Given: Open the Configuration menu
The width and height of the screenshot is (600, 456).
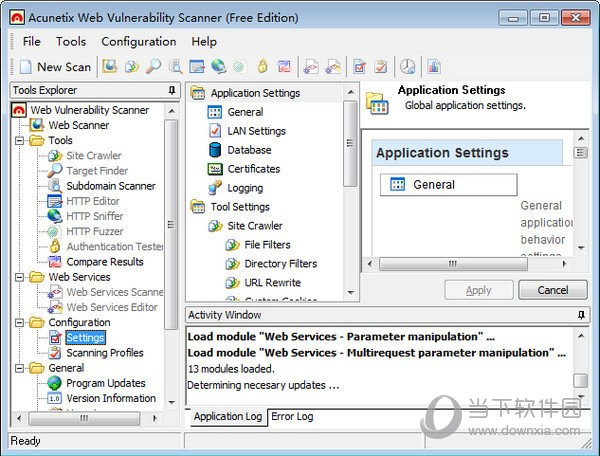Looking at the screenshot, I should [139, 41].
